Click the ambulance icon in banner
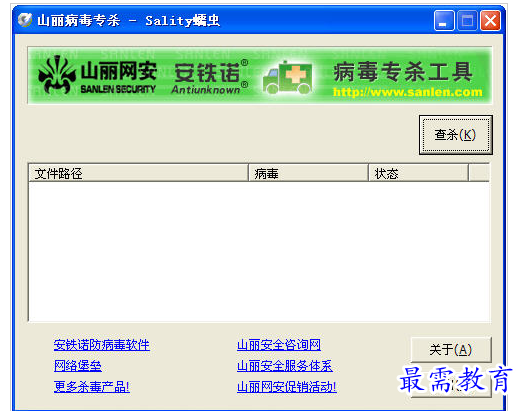 pyautogui.click(x=288, y=78)
